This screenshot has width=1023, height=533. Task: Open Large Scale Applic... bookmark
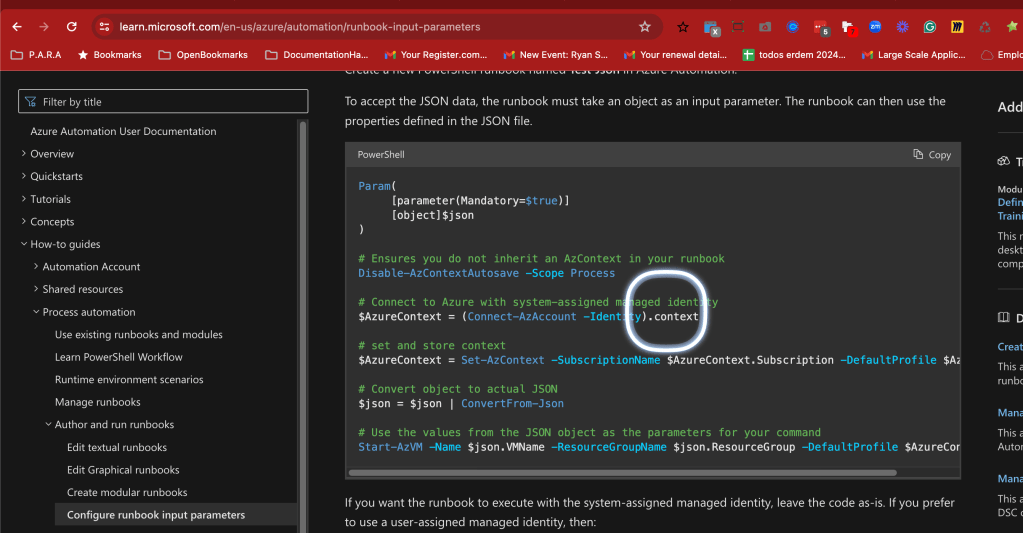tap(913, 55)
